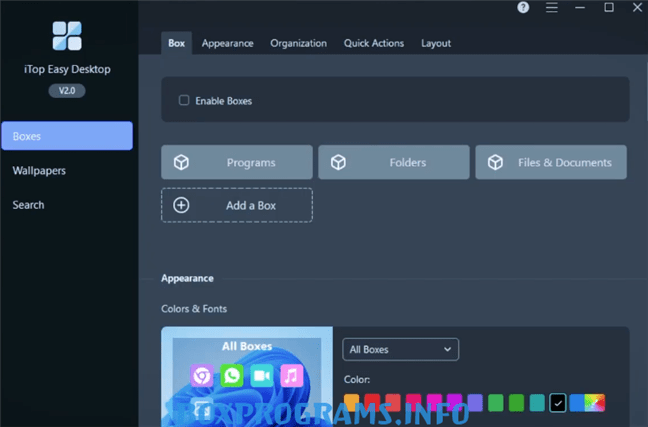Pick the darker green color swatch
The height and width of the screenshot is (427, 648).
pos(517,403)
